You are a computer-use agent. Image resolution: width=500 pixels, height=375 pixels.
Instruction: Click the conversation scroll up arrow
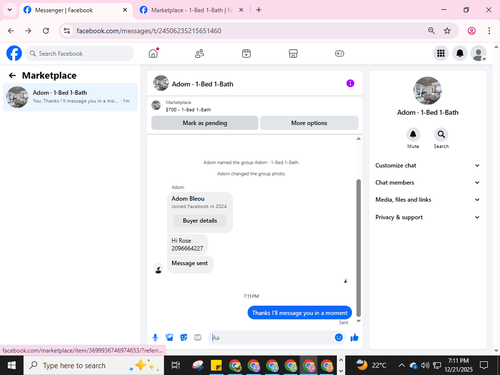(x=359, y=139)
